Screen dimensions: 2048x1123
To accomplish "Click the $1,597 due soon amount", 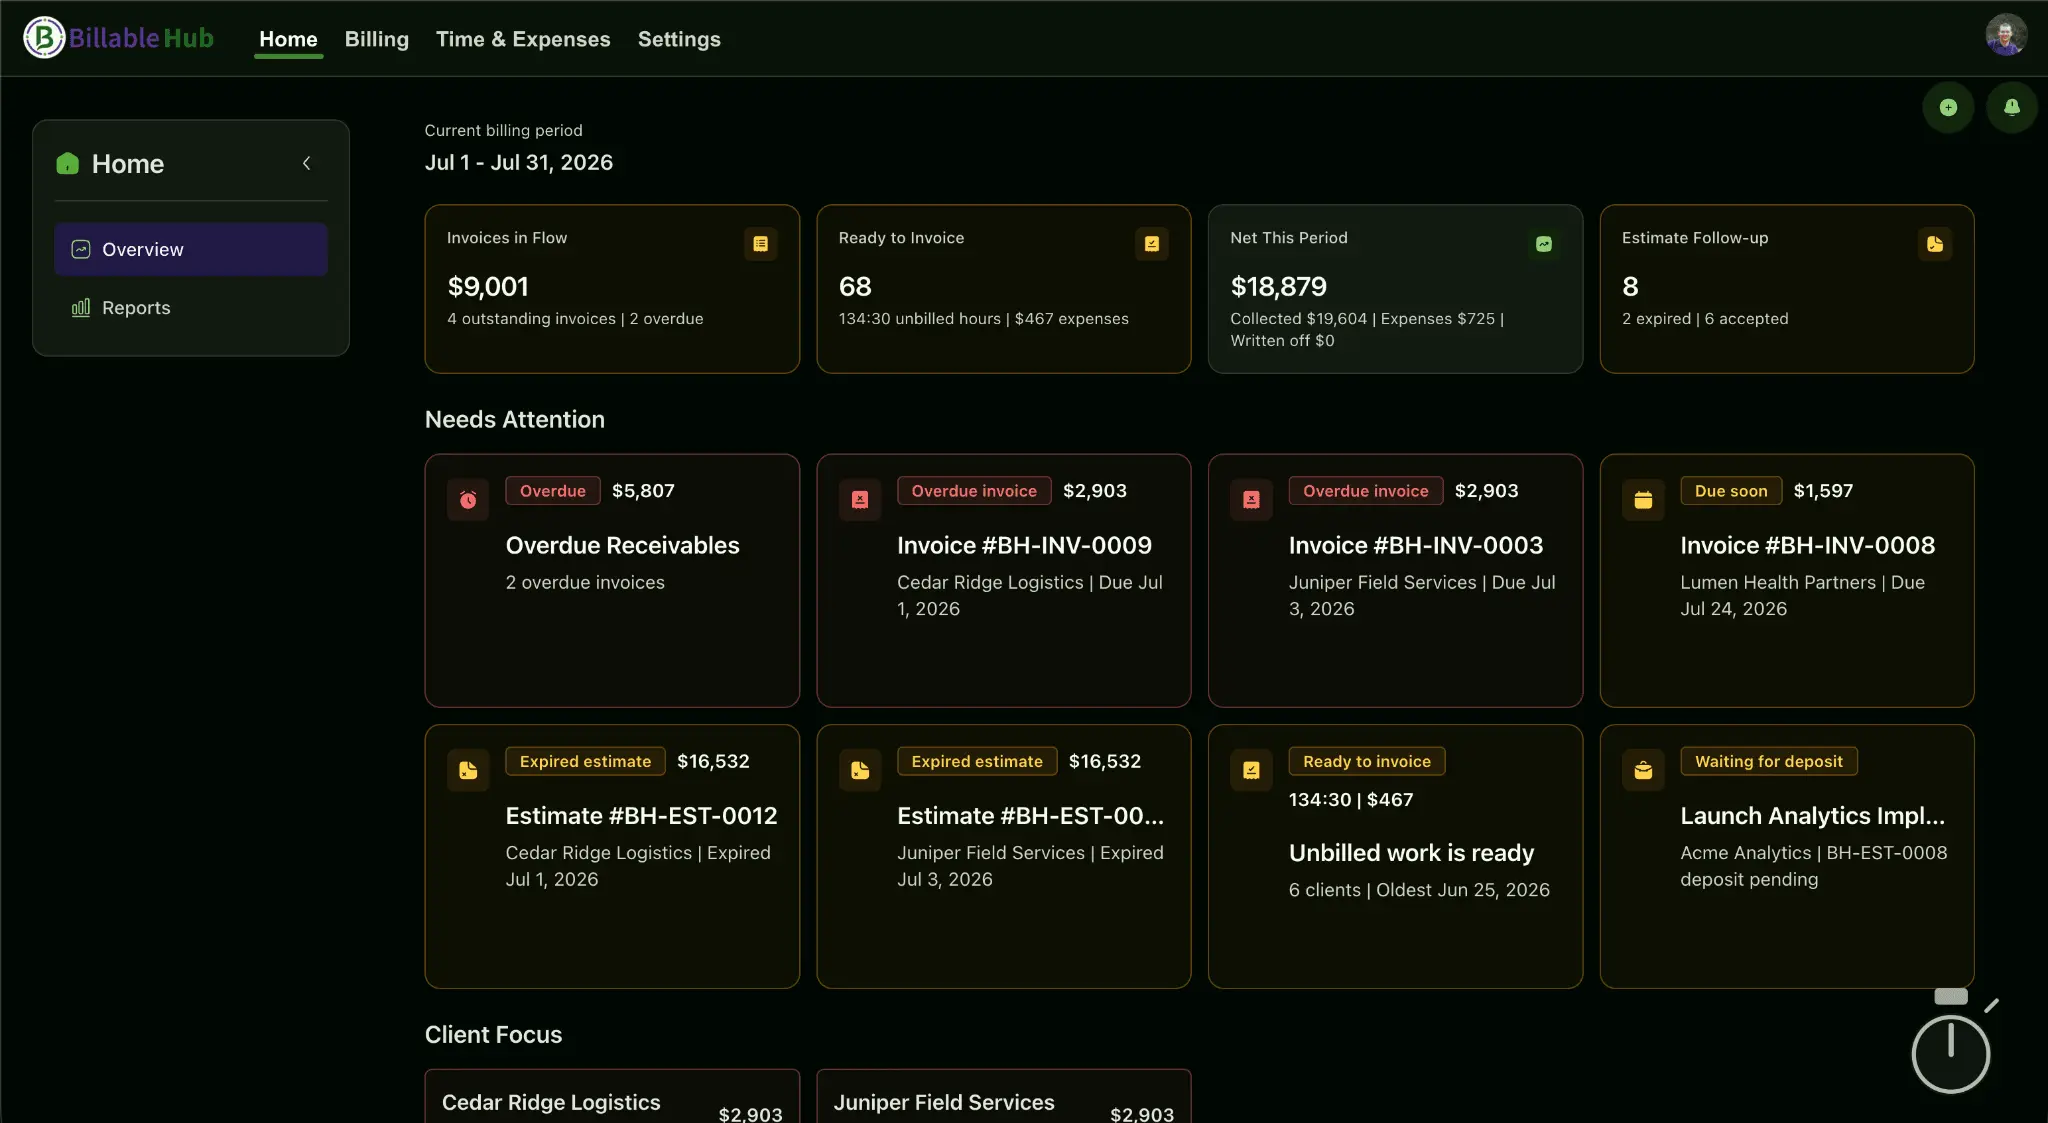I will coord(1823,491).
